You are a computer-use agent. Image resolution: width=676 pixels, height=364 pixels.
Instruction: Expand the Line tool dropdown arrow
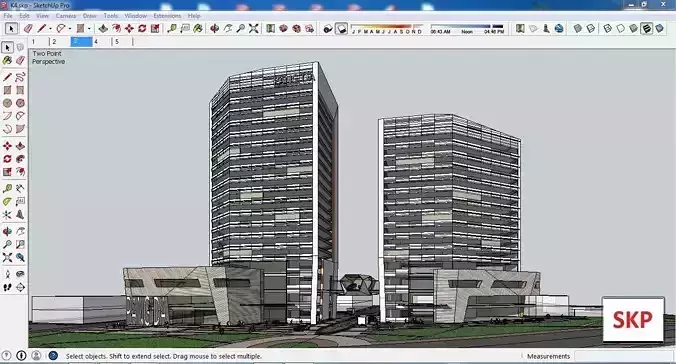50,29
